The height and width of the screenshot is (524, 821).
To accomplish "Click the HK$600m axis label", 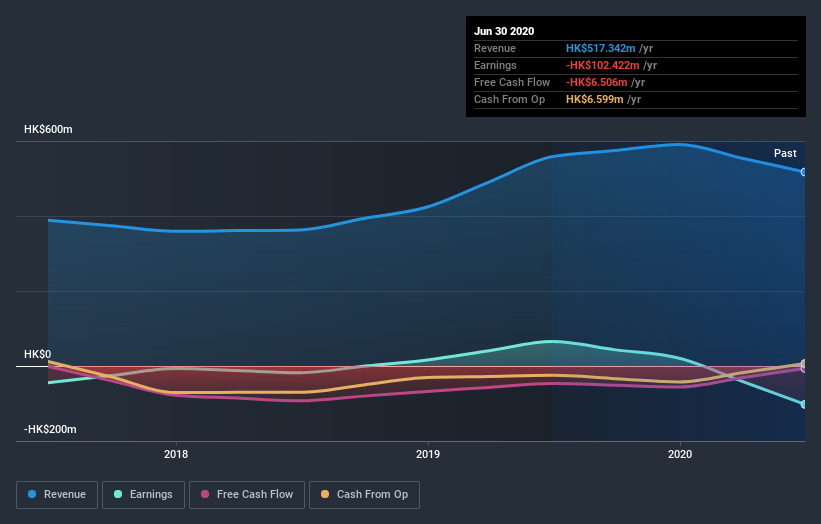I will click(x=48, y=129).
